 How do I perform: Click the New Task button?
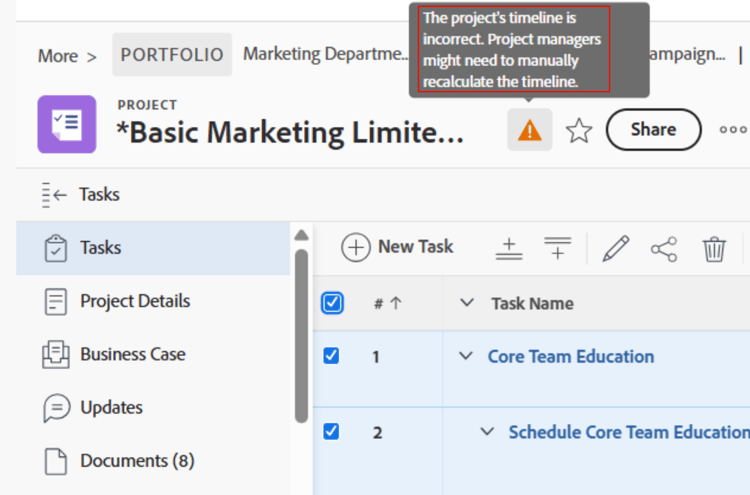[x=398, y=247]
